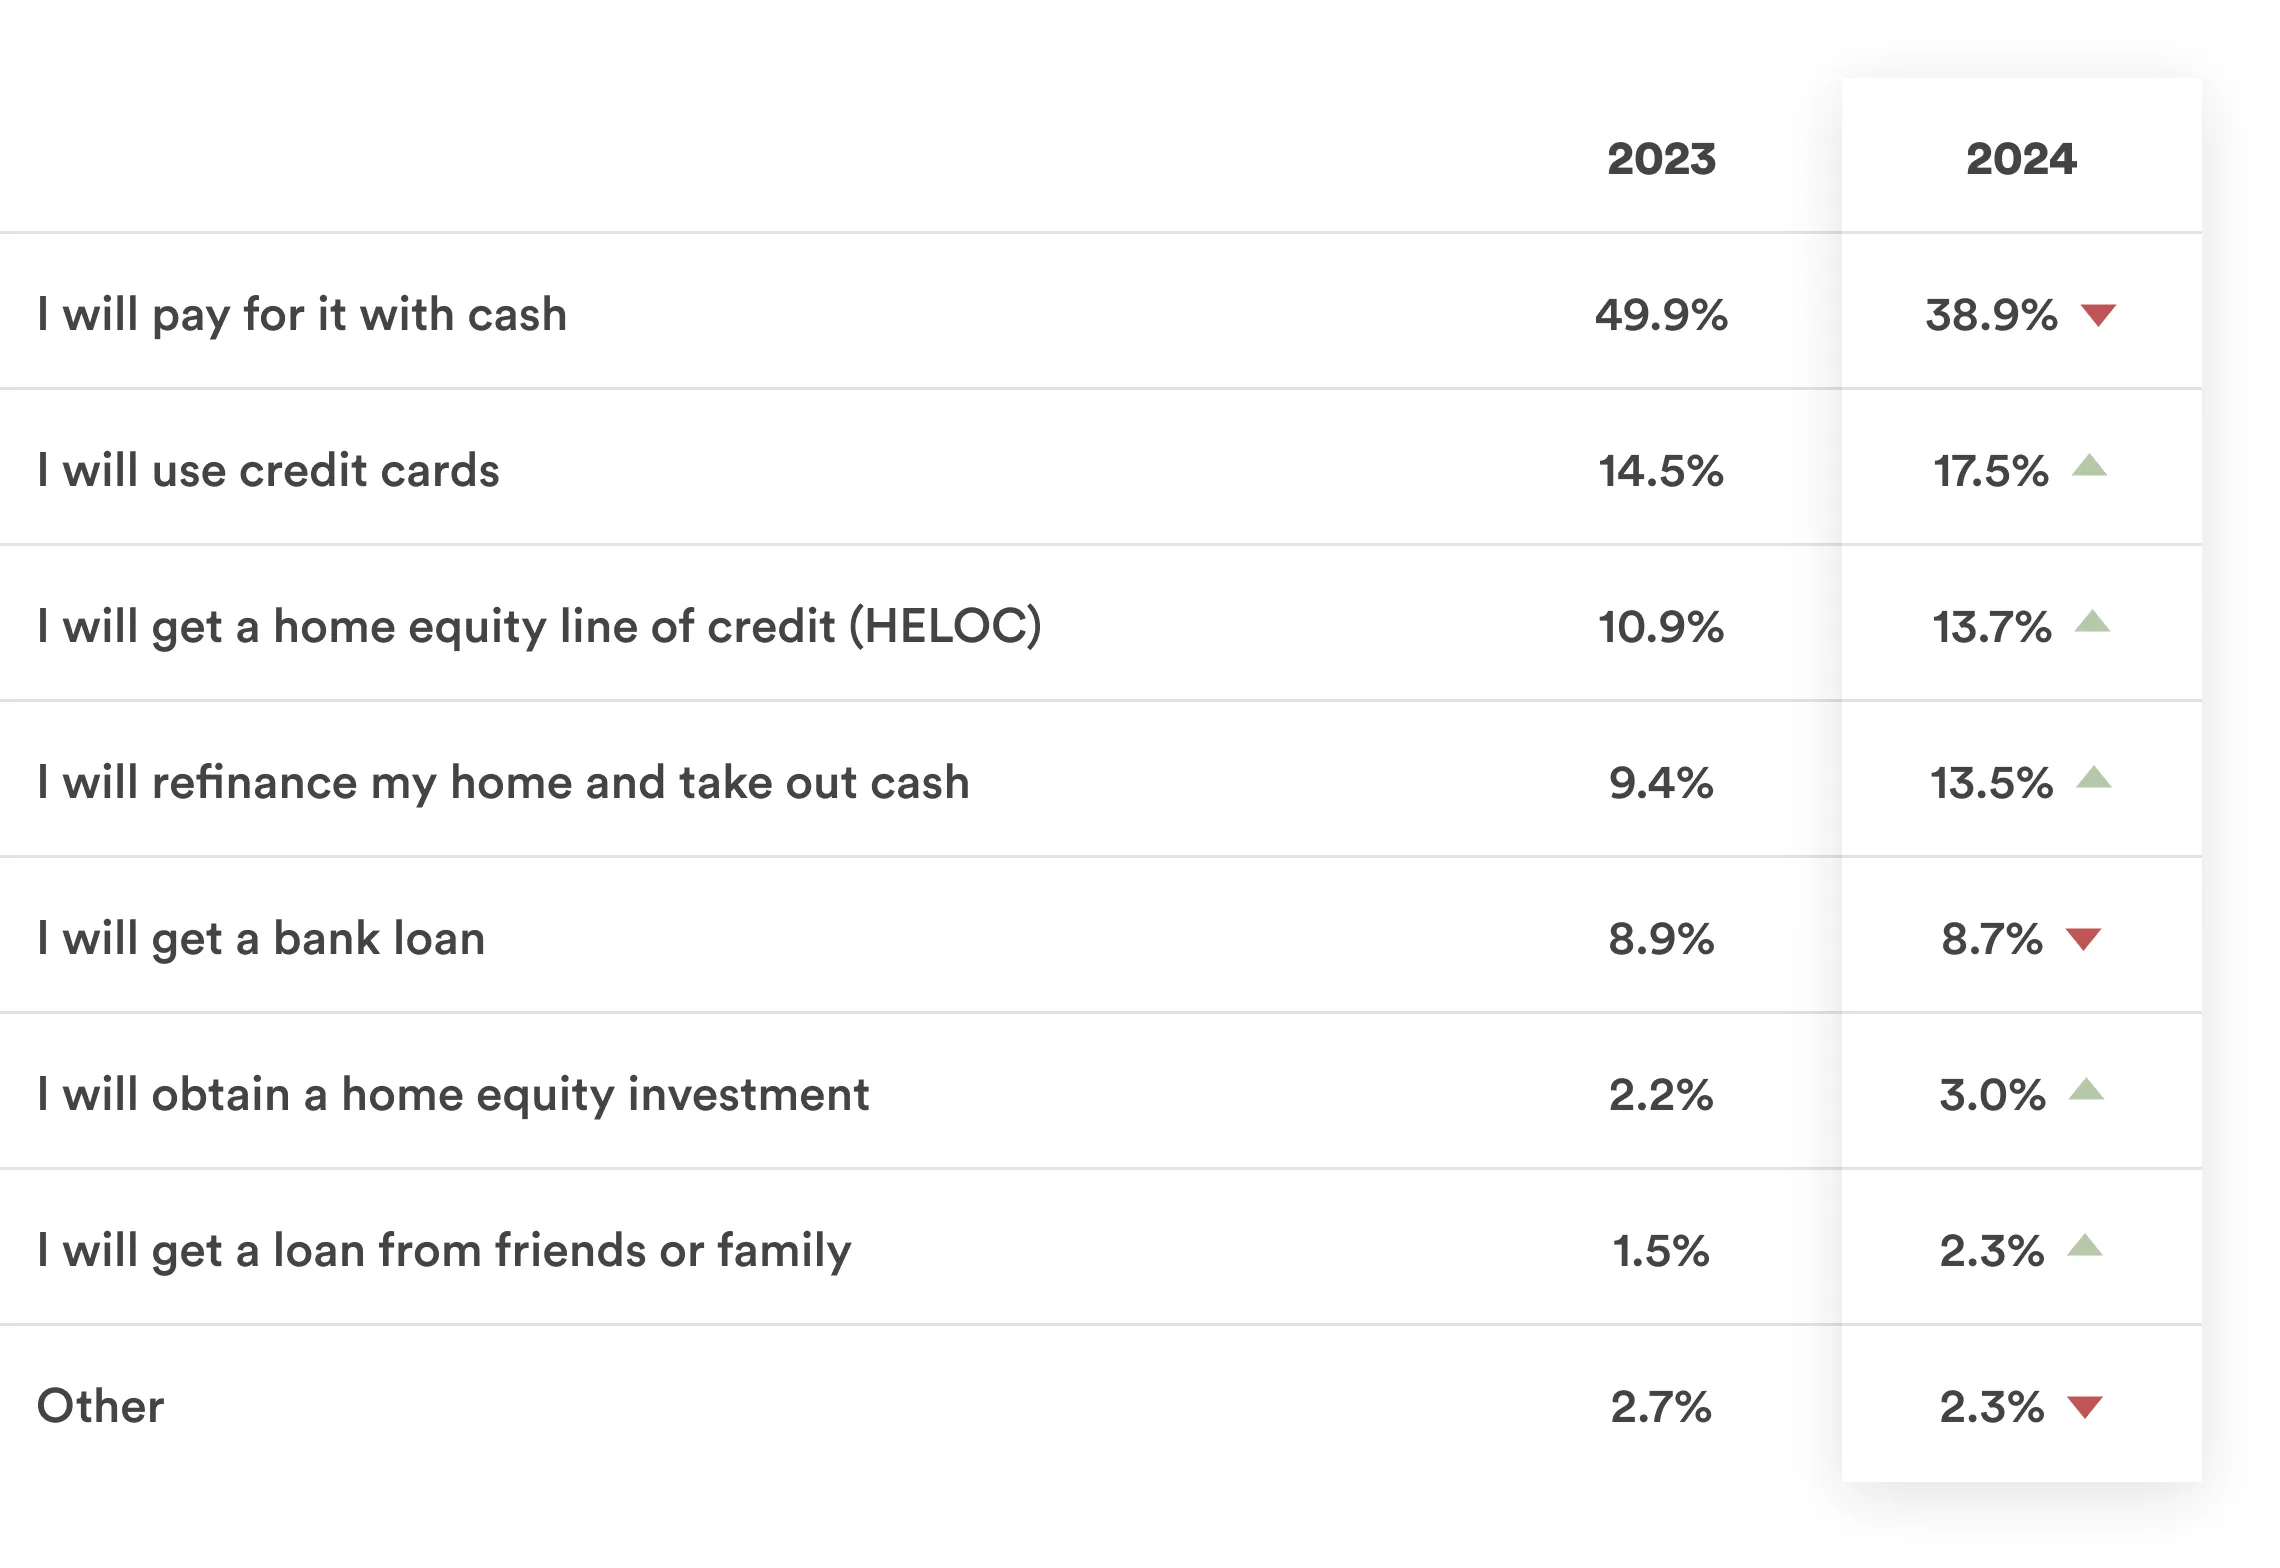Image resolution: width=2280 pixels, height=1568 pixels.
Task: Click "I will use credit cards" label
Action: click(x=268, y=471)
